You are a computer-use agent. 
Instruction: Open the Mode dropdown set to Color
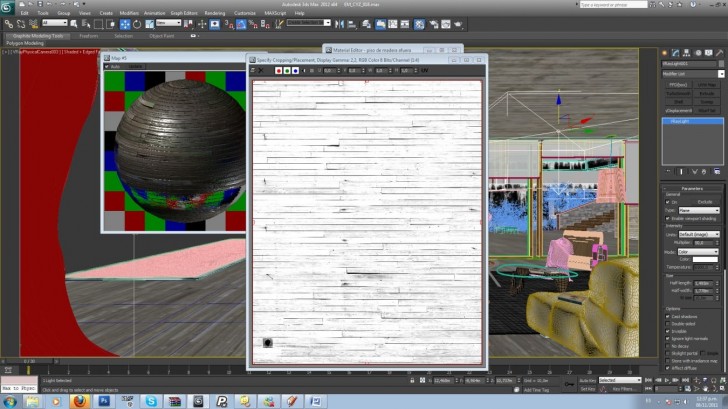697,252
